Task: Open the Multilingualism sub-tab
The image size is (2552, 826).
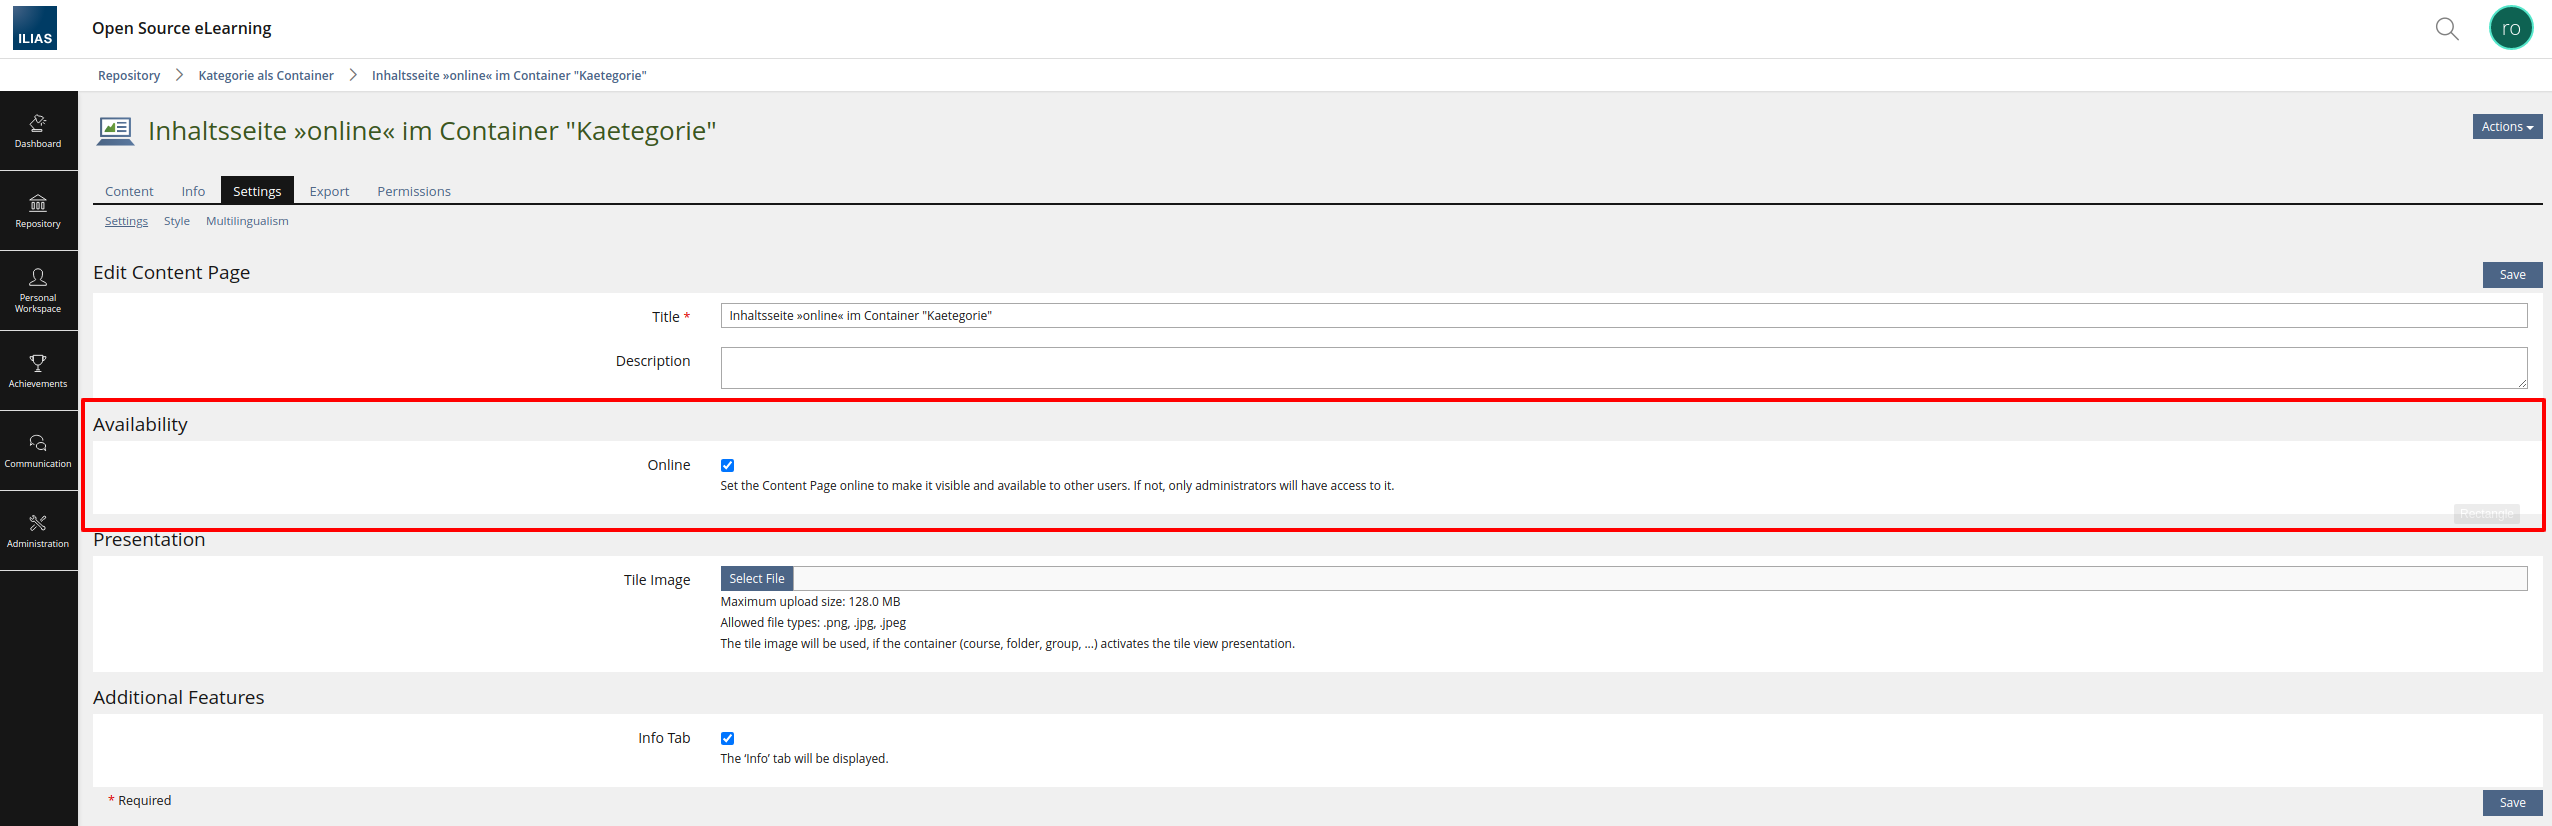Action: click(x=247, y=221)
